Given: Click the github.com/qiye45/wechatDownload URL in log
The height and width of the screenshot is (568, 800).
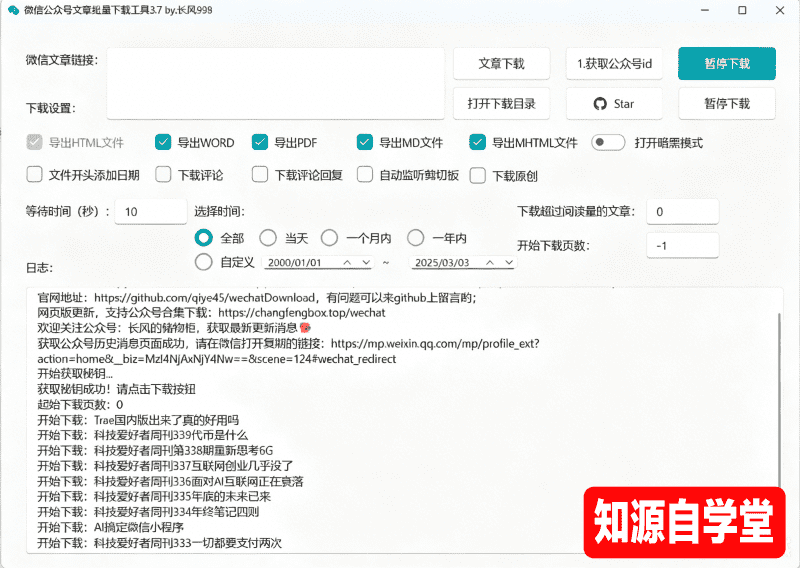Looking at the screenshot, I should point(205,298).
